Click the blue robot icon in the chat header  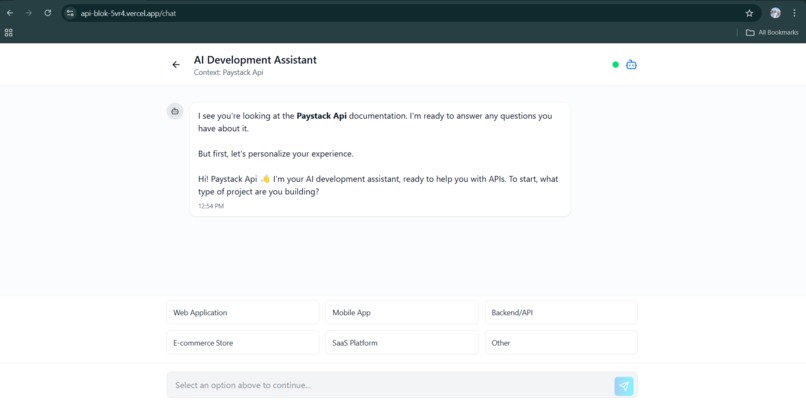point(631,65)
